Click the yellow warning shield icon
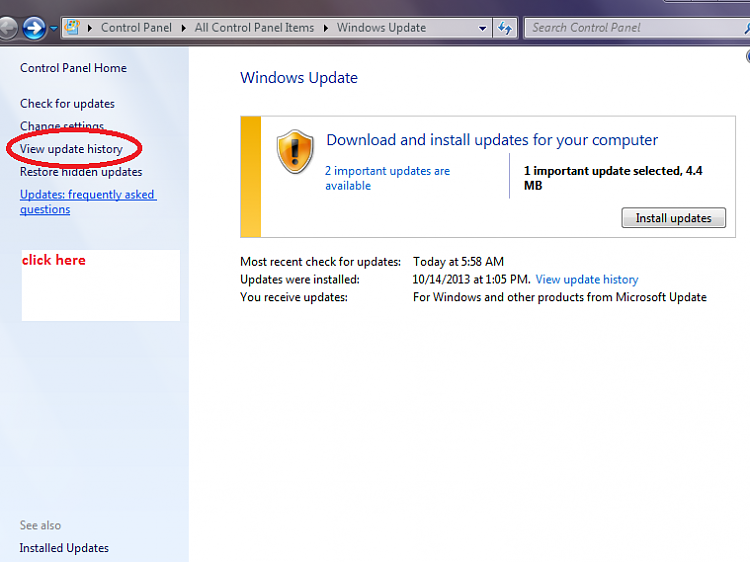 (x=295, y=152)
